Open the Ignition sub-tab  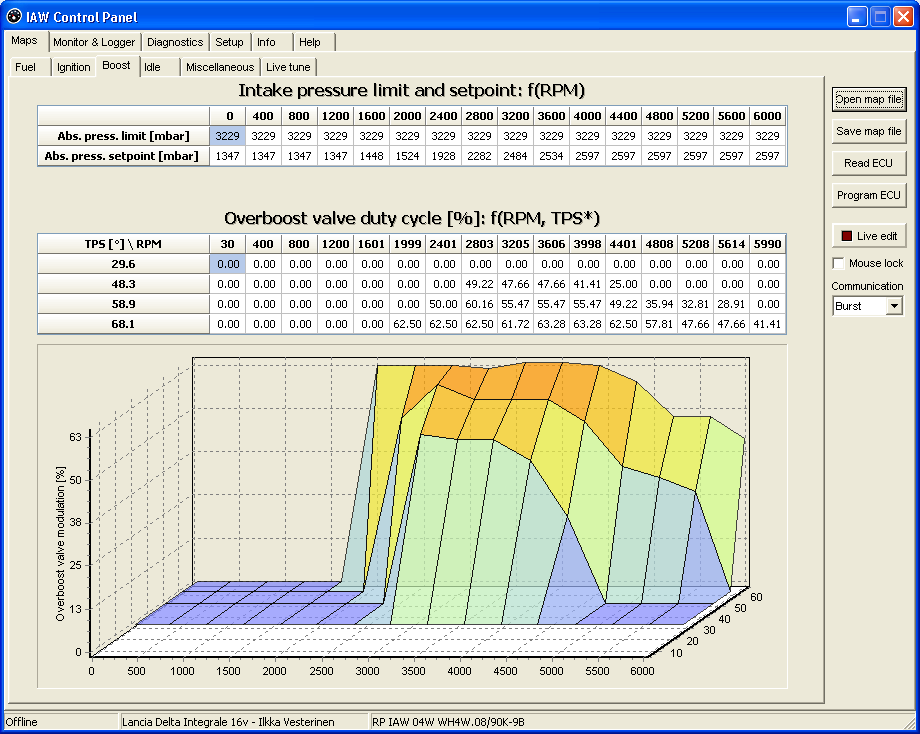(73, 67)
